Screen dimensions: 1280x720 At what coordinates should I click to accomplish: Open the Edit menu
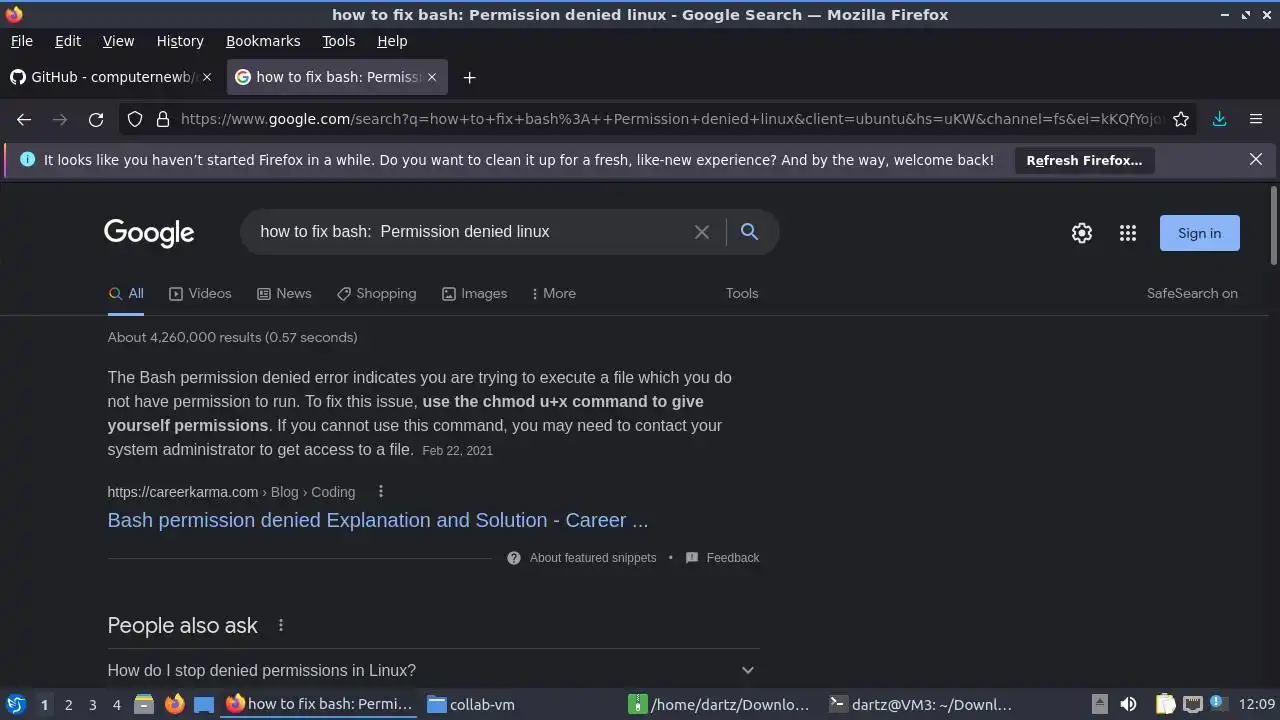coord(68,41)
